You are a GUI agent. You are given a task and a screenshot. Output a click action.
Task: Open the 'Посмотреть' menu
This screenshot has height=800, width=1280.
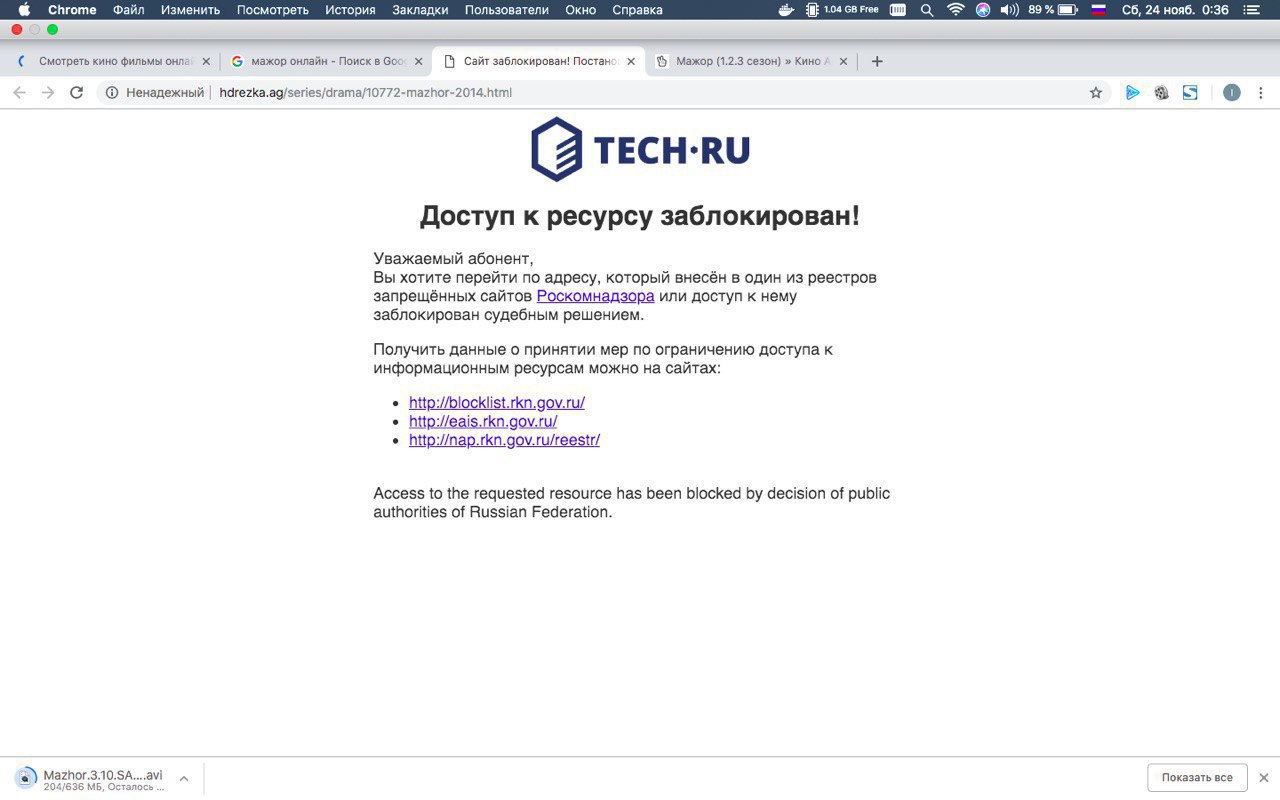[272, 10]
